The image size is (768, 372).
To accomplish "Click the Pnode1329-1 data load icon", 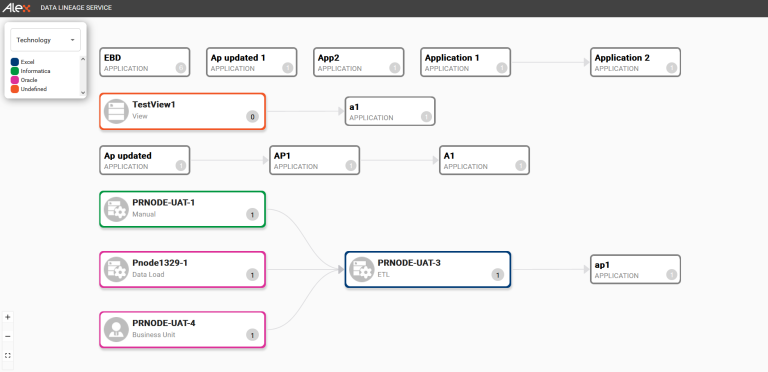I will pyautogui.click(x=116, y=269).
